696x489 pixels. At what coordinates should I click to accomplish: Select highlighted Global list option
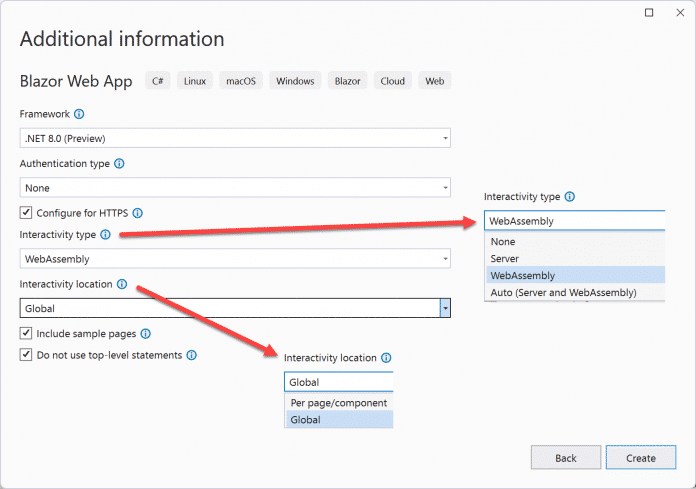pyautogui.click(x=339, y=419)
